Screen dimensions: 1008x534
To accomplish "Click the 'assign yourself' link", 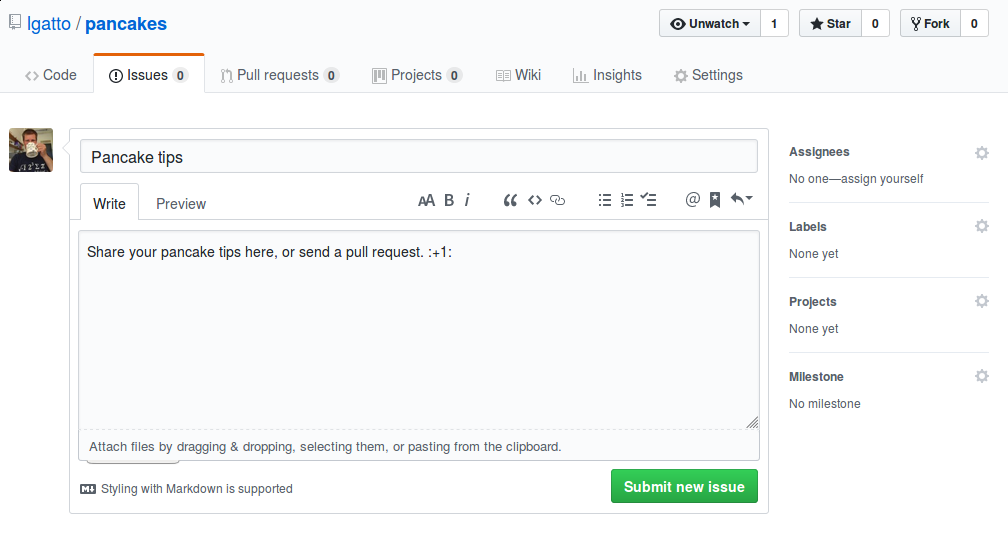I will [882, 179].
